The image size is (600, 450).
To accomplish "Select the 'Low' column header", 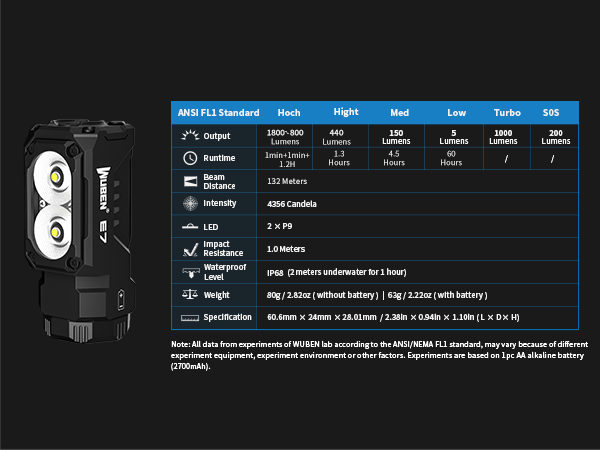I will click(457, 112).
